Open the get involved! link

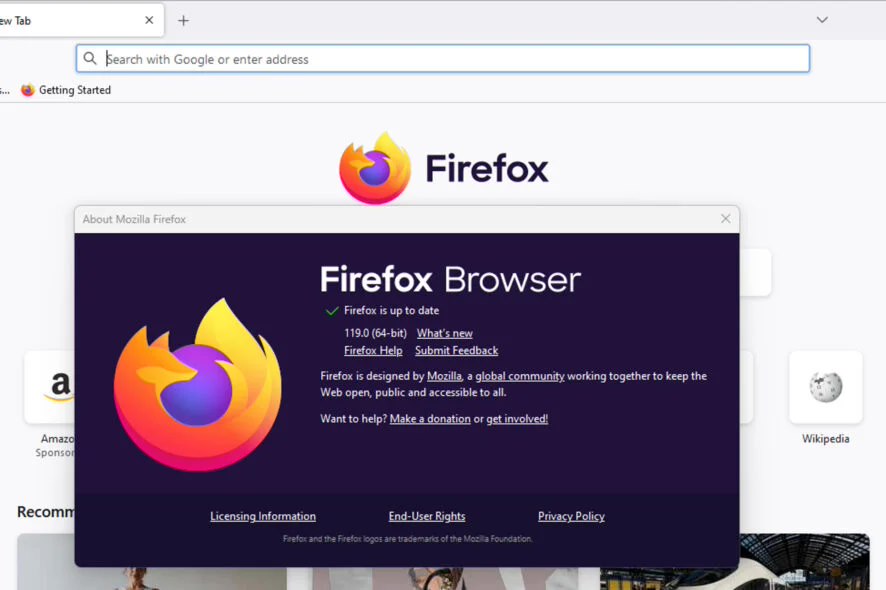(x=517, y=419)
